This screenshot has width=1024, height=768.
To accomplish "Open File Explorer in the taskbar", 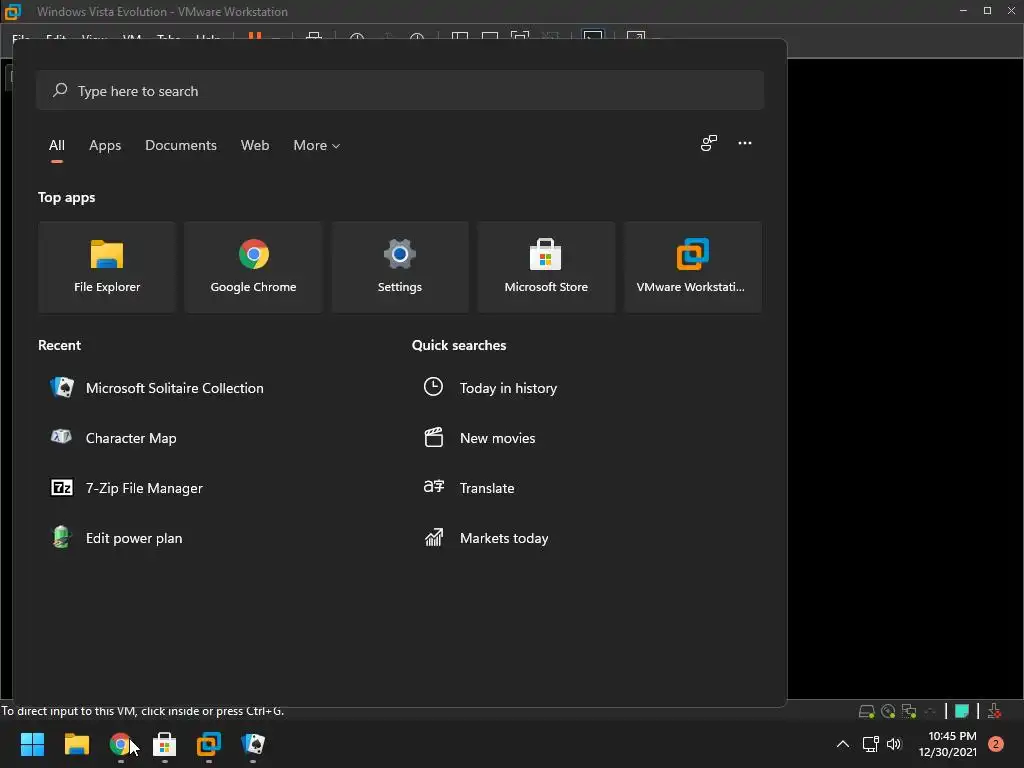I will 76,744.
